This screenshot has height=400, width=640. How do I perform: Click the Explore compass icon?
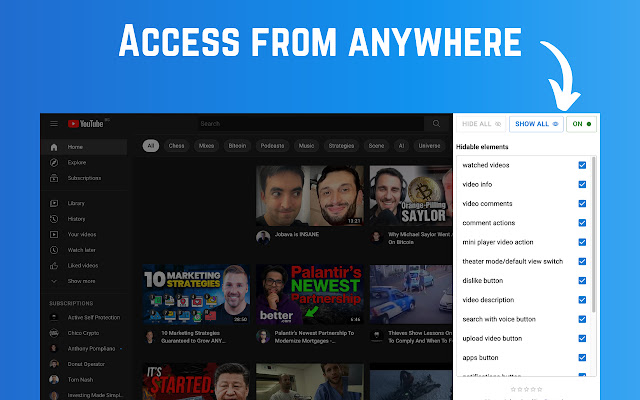54,162
